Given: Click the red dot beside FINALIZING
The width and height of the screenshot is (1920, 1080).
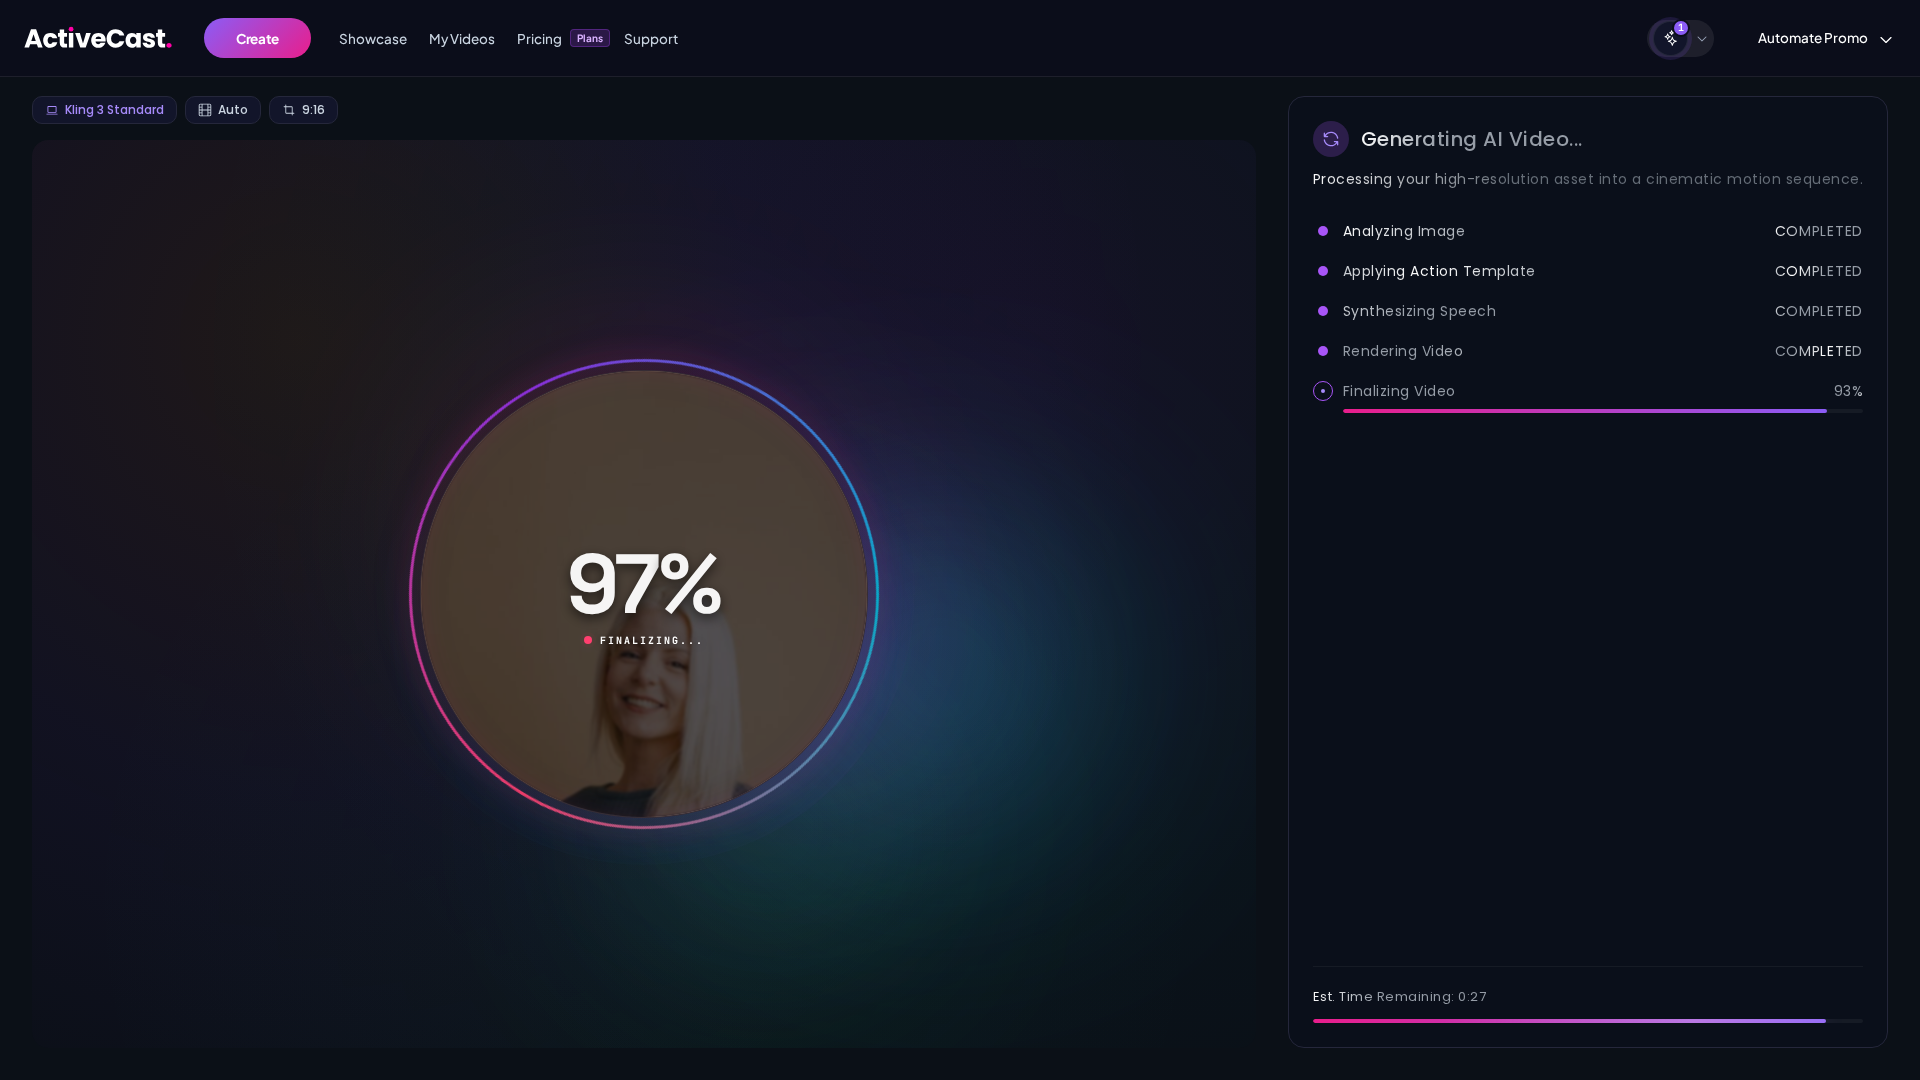Looking at the screenshot, I should pyautogui.click(x=588, y=640).
